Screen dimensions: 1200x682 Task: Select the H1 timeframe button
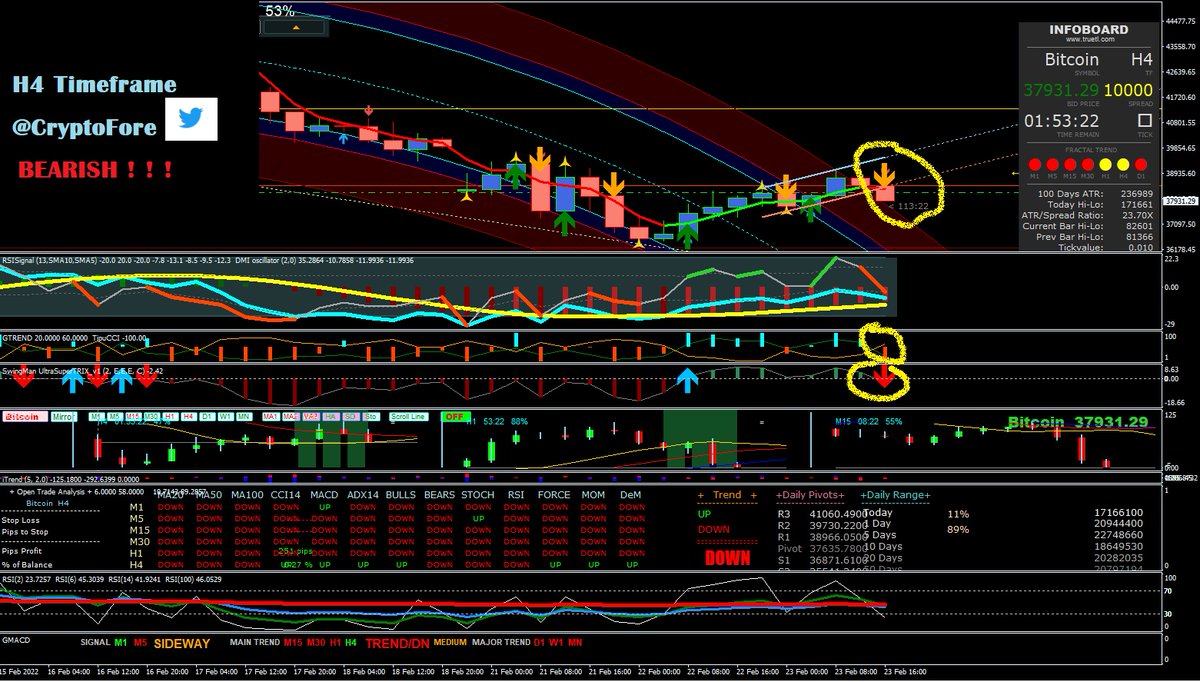click(169, 416)
